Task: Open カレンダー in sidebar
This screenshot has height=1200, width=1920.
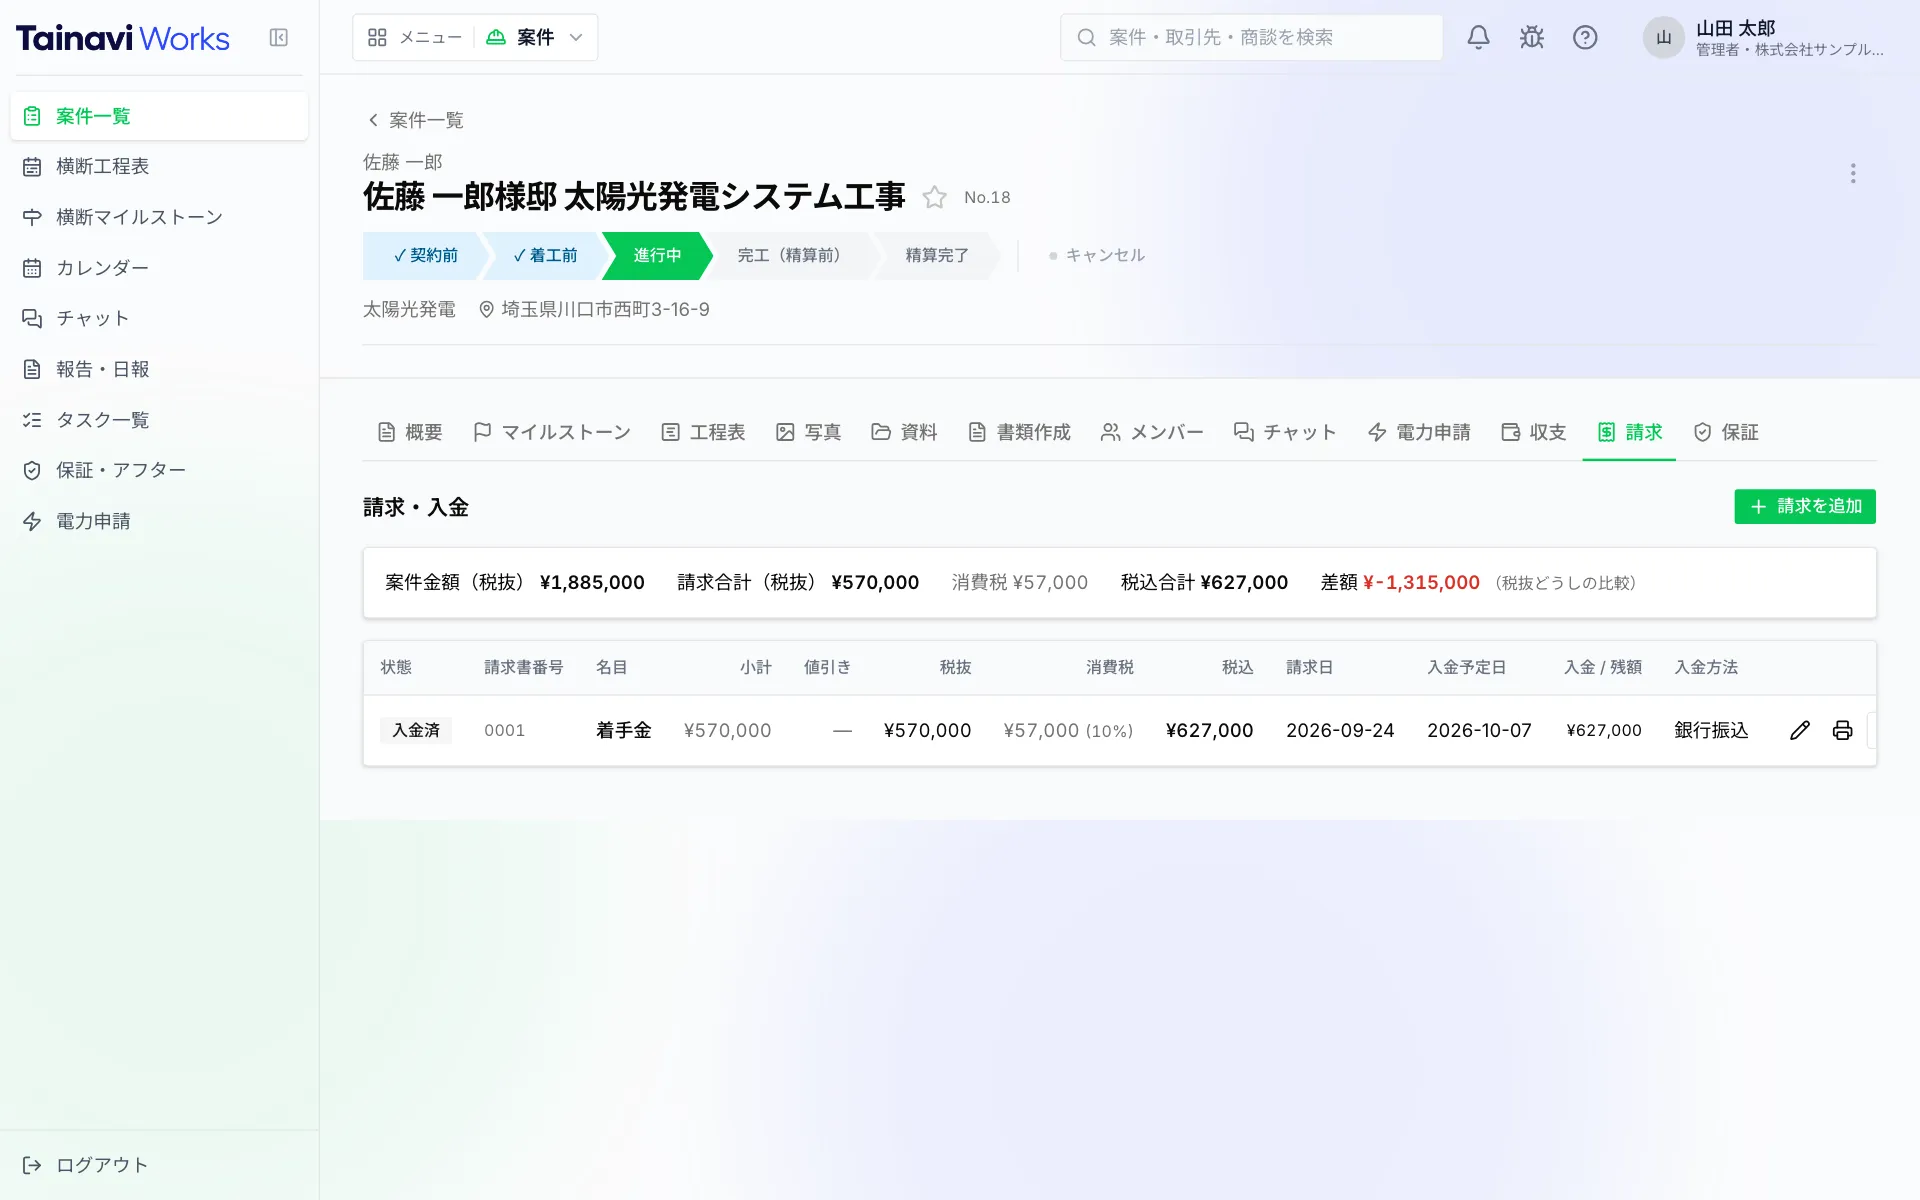Action: [159, 268]
